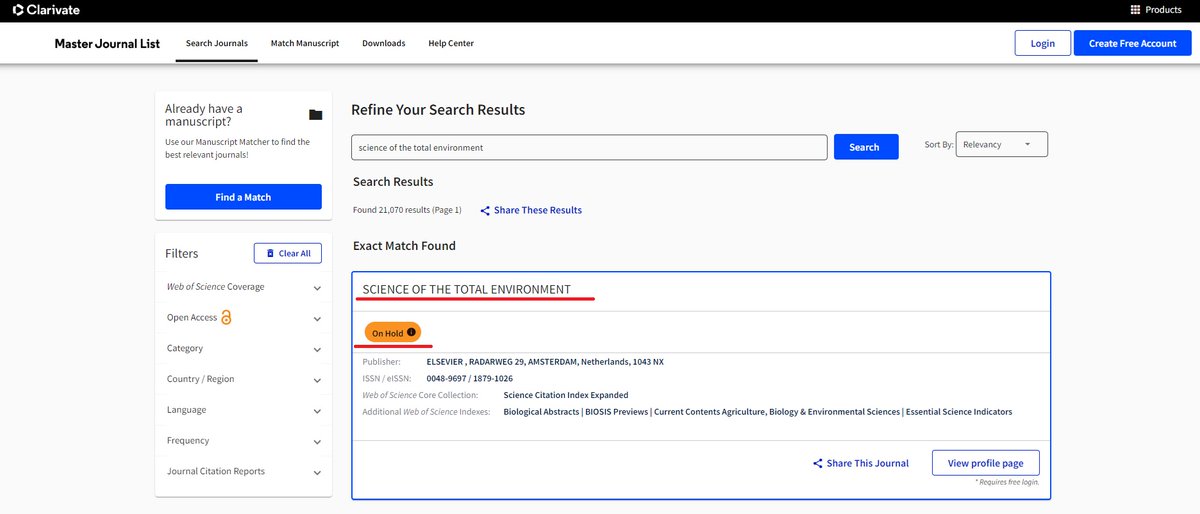Click Create Free Account button
Image resolution: width=1200 pixels, height=514 pixels.
tap(1132, 43)
